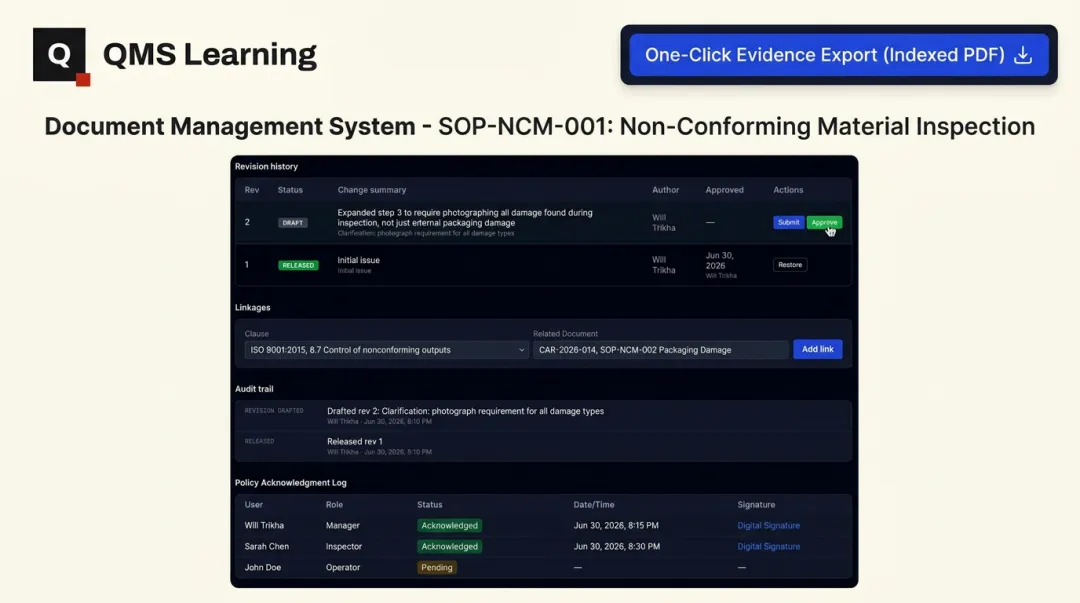Click the Related Document input field
This screenshot has height=603, width=1080.
coord(661,350)
